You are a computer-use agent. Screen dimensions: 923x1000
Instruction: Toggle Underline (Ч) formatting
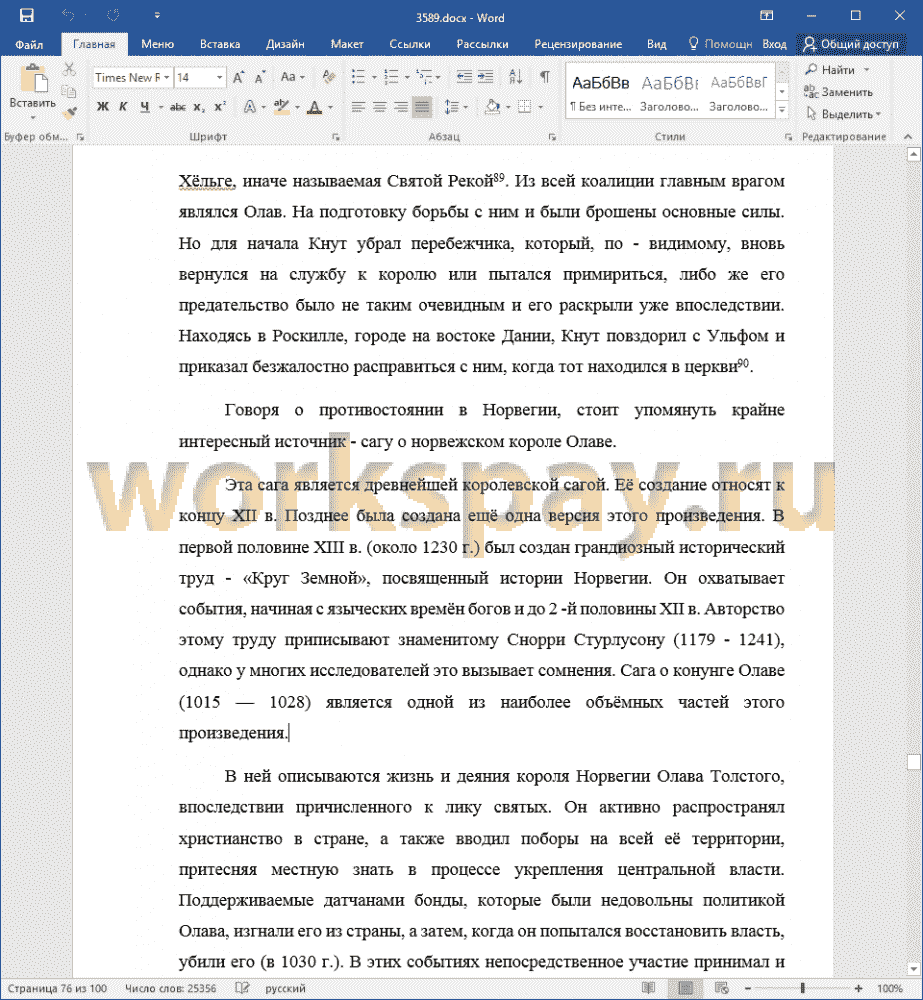(x=145, y=107)
